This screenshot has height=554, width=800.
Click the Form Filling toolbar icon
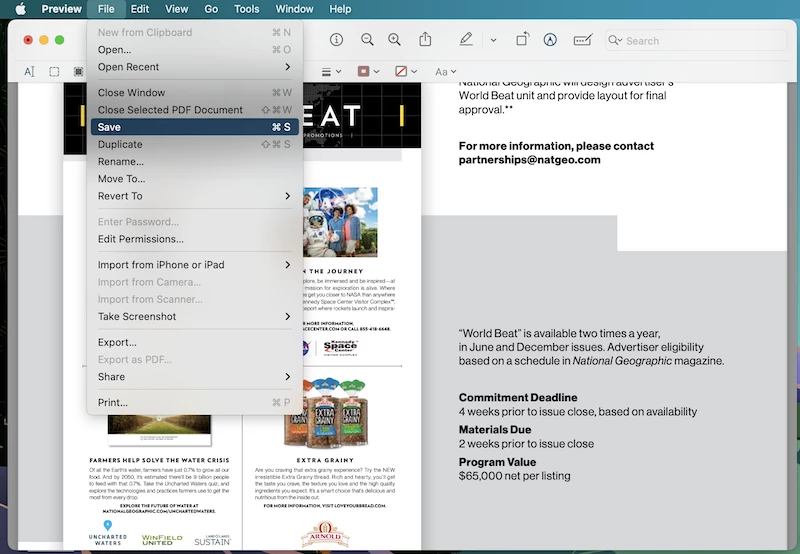click(x=583, y=40)
